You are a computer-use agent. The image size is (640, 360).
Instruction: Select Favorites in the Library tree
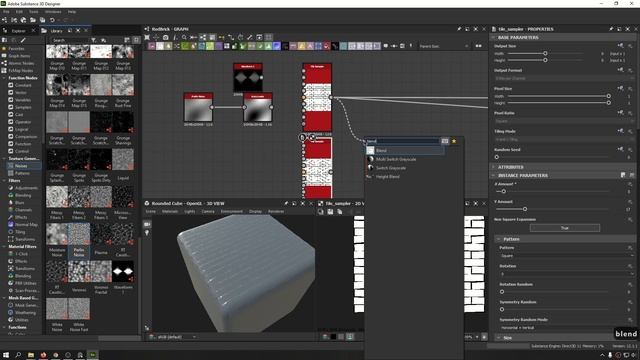pos(17,49)
